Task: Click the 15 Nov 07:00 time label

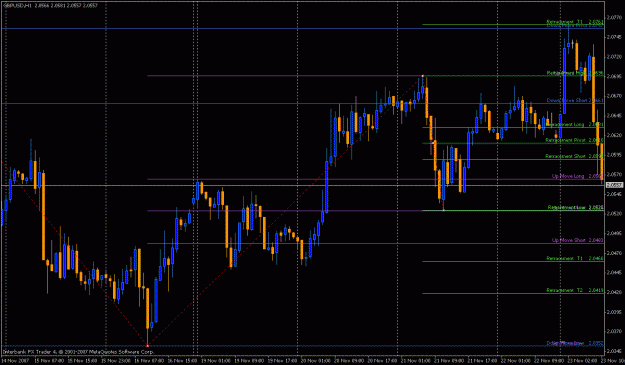Action: coord(49,361)
